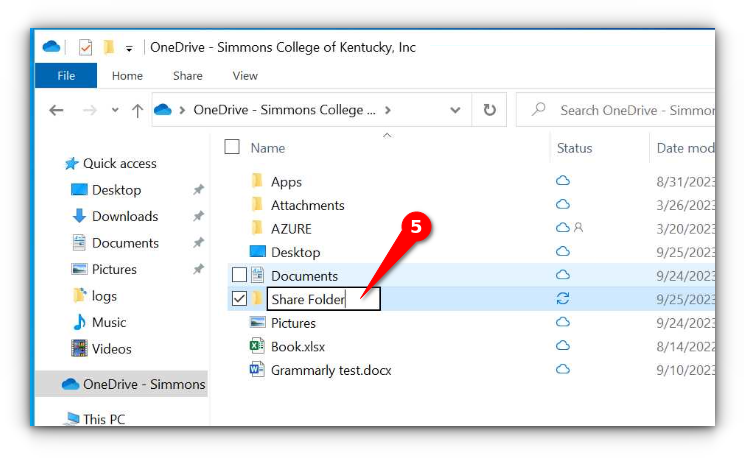745x458 pixels.
Task: Click the pin icon beside sidebar Pictures
Action: (198, 269)
